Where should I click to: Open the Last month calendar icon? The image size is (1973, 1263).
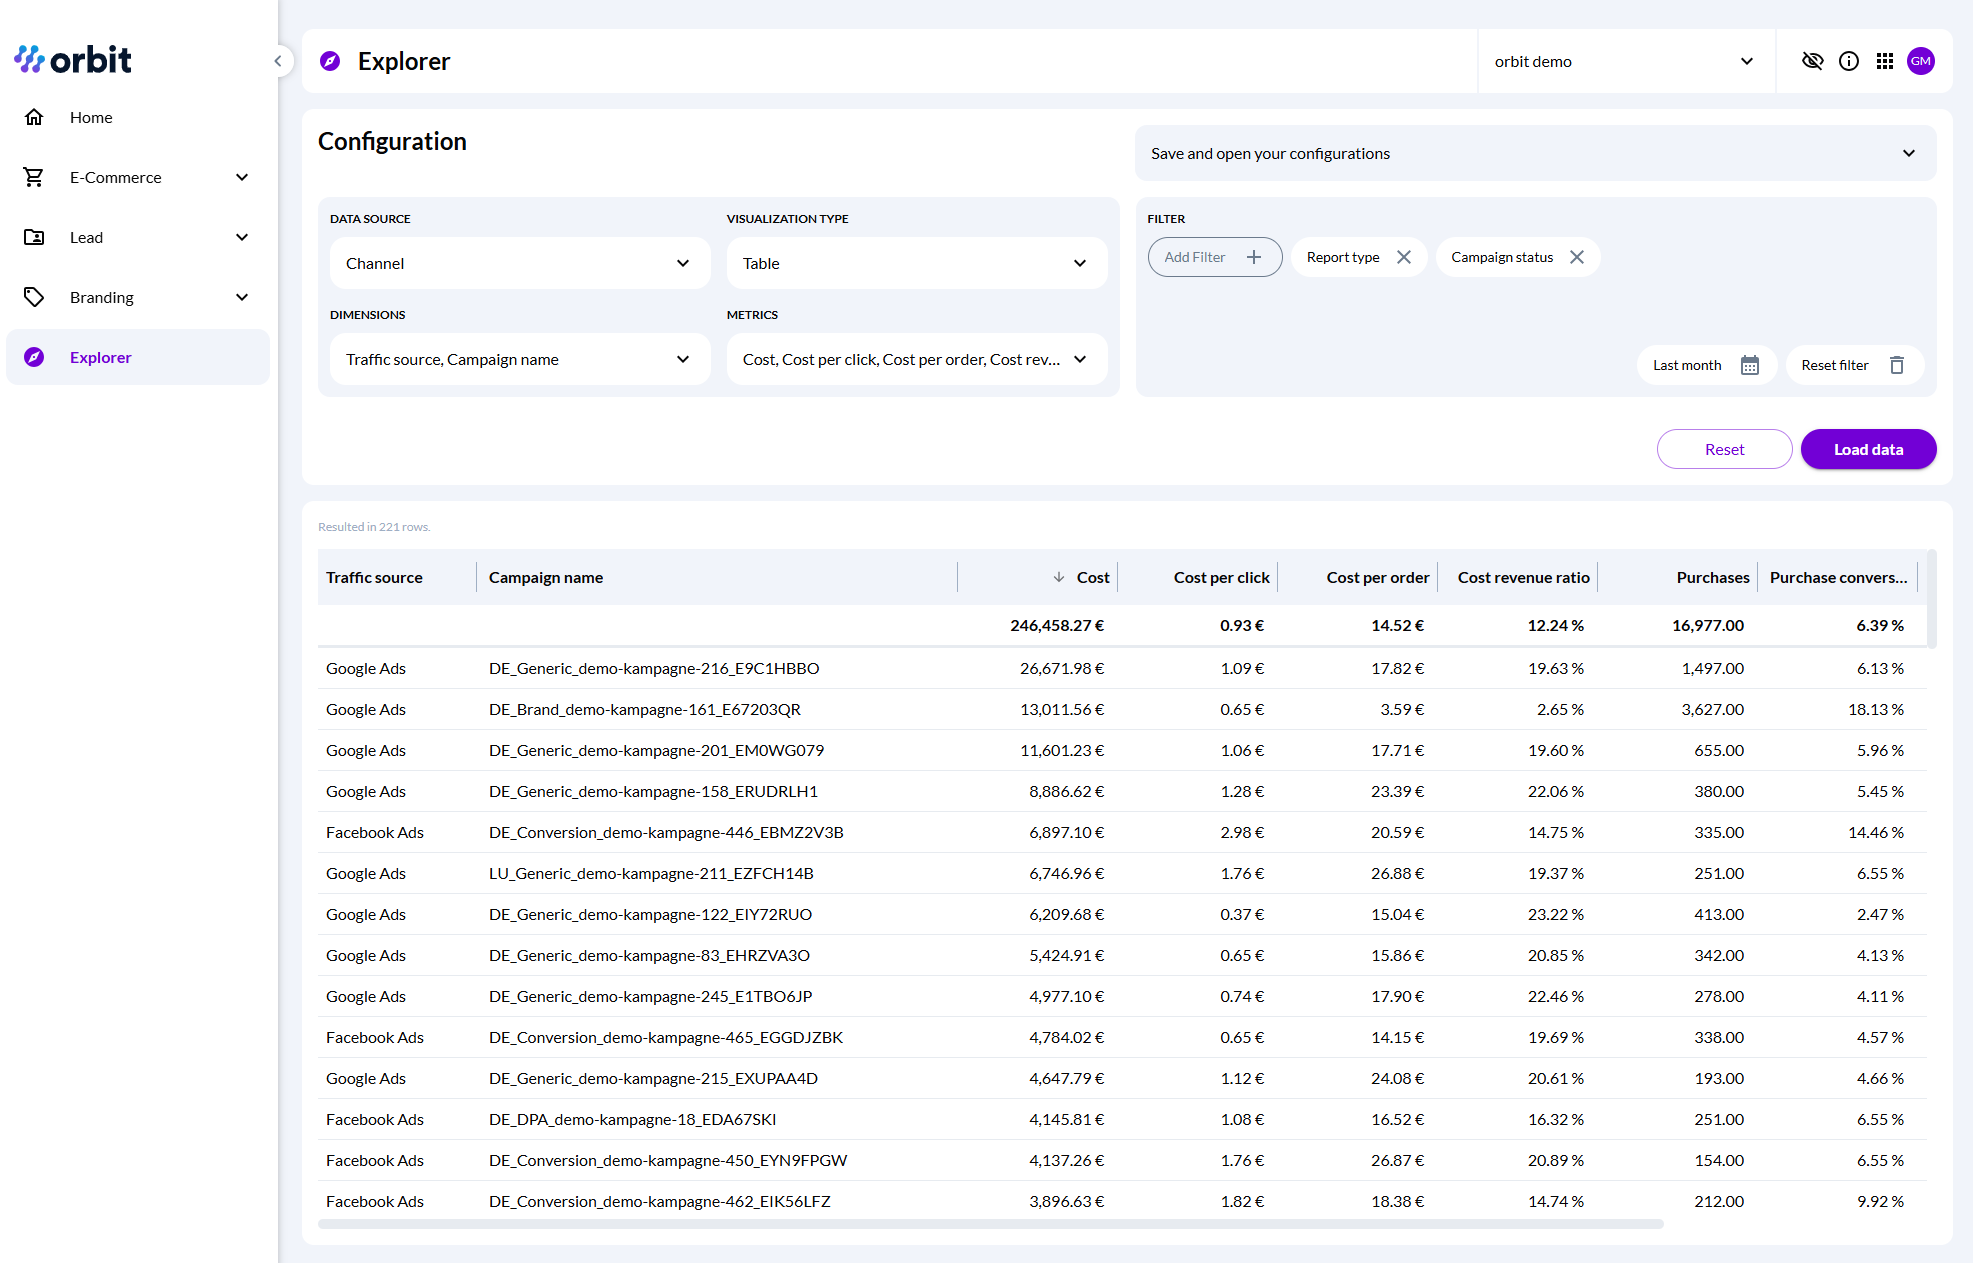point(1750,365)
